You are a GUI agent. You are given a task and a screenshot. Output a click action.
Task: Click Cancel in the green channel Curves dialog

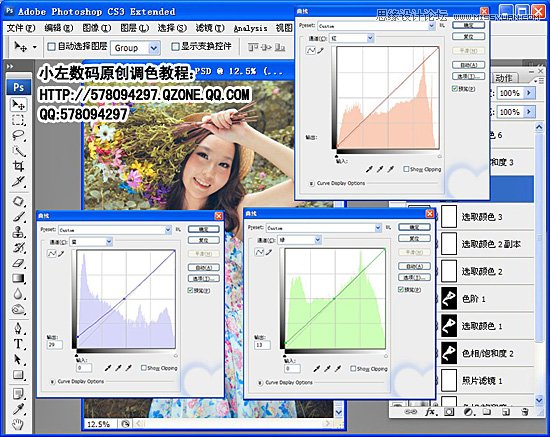415,238
